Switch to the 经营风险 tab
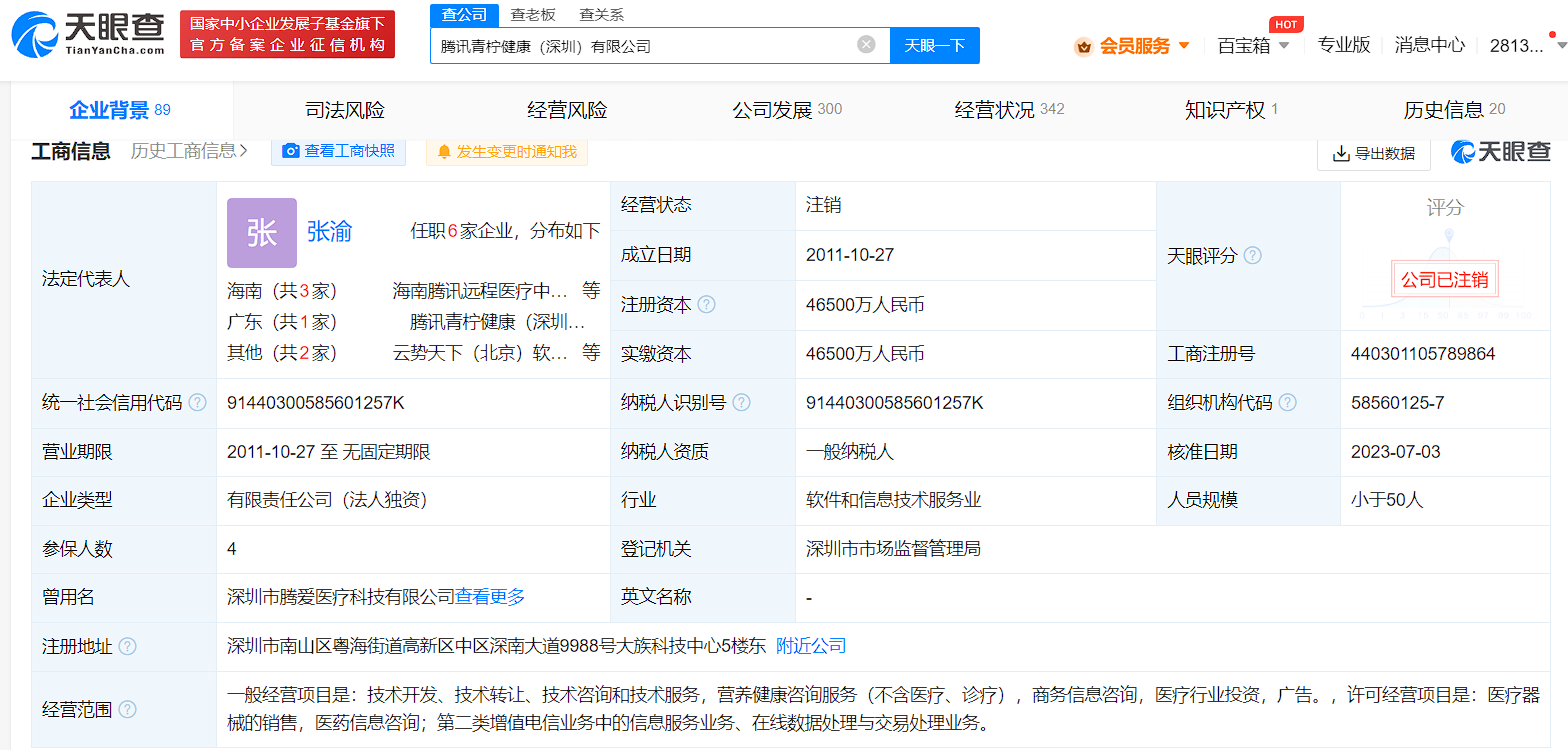Viewport: 1568px width, 750px height. [x=567, y=110]
